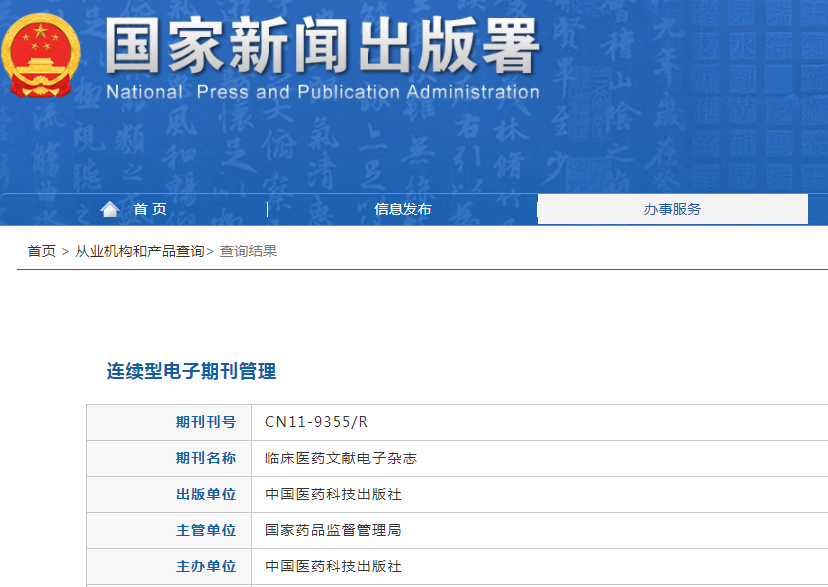Click the 查询结果 breadcrumb text
This screenshot has width=828, height=587.
248,251
